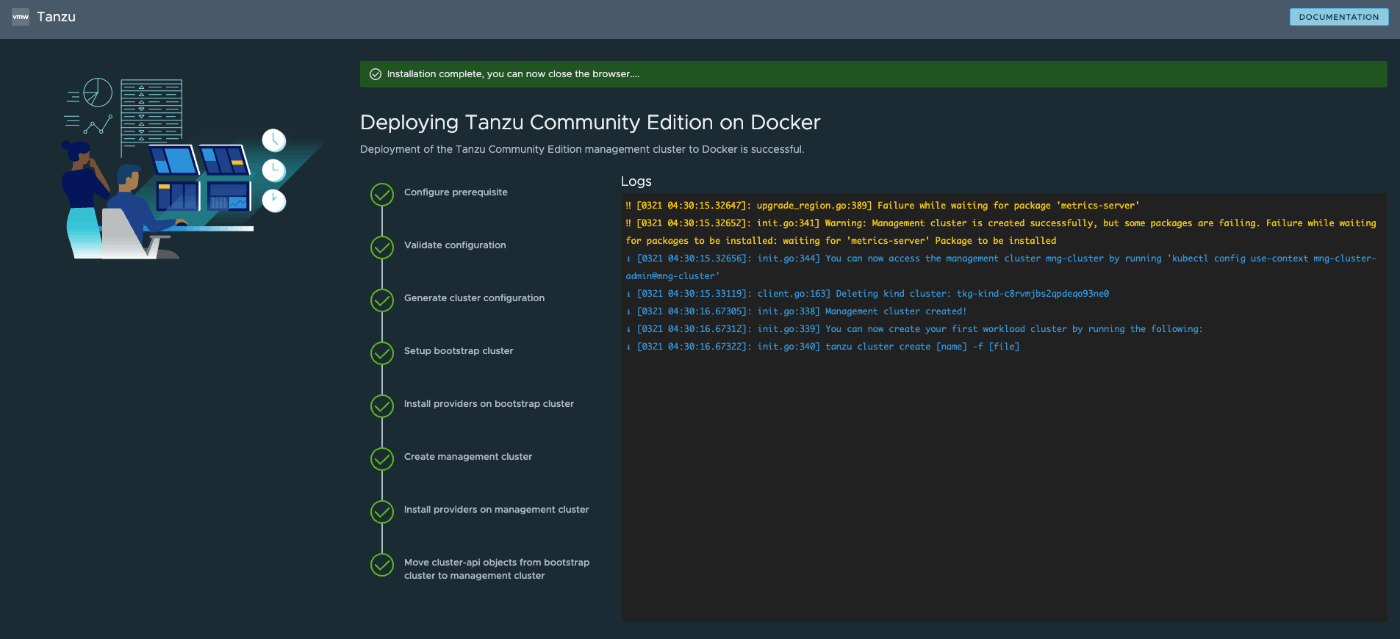Click the upgrade_region.go:389 failure log line
The height and width of the screenshot is (639, 1400).
click(x=882, y=205)
